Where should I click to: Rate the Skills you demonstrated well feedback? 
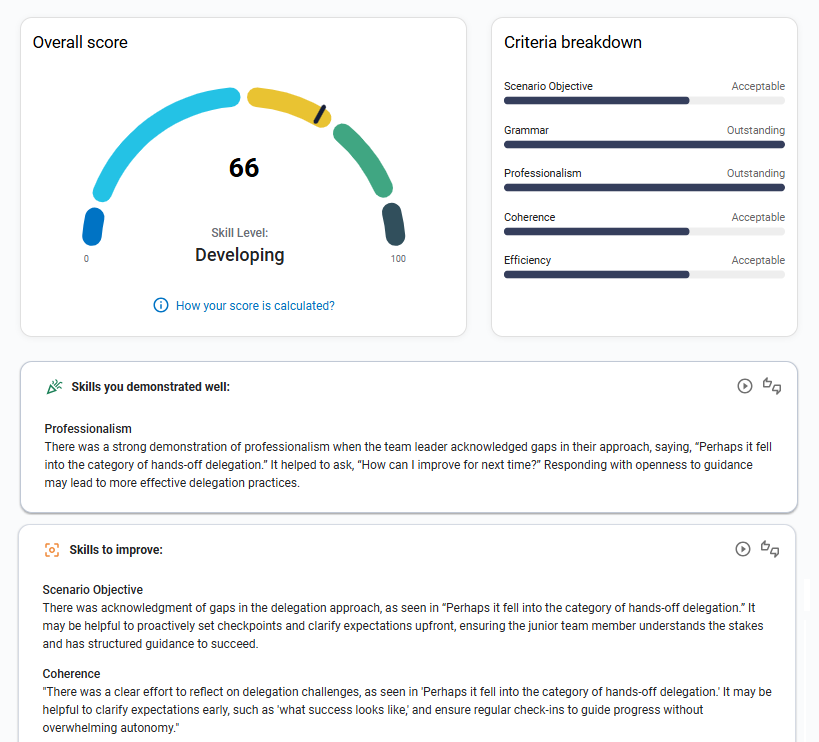(771, 386)
